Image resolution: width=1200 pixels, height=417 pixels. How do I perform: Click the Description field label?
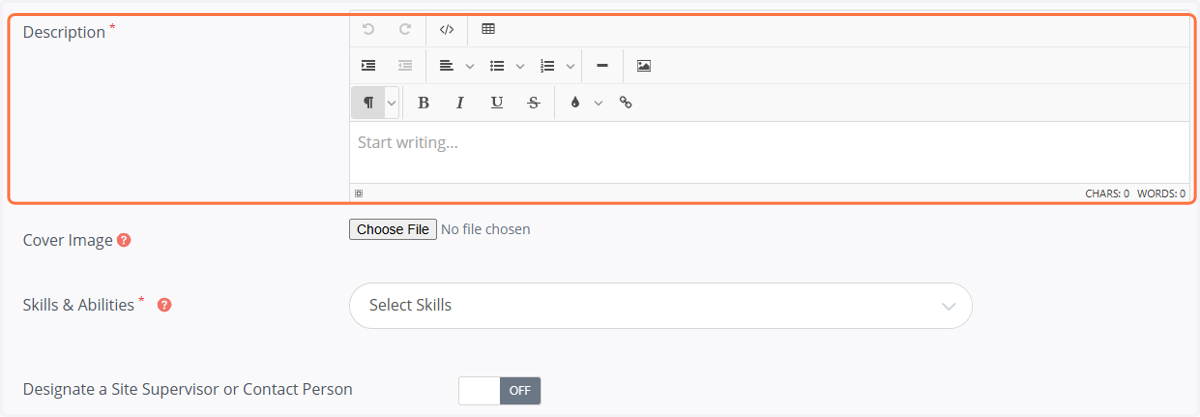[64, 32]
